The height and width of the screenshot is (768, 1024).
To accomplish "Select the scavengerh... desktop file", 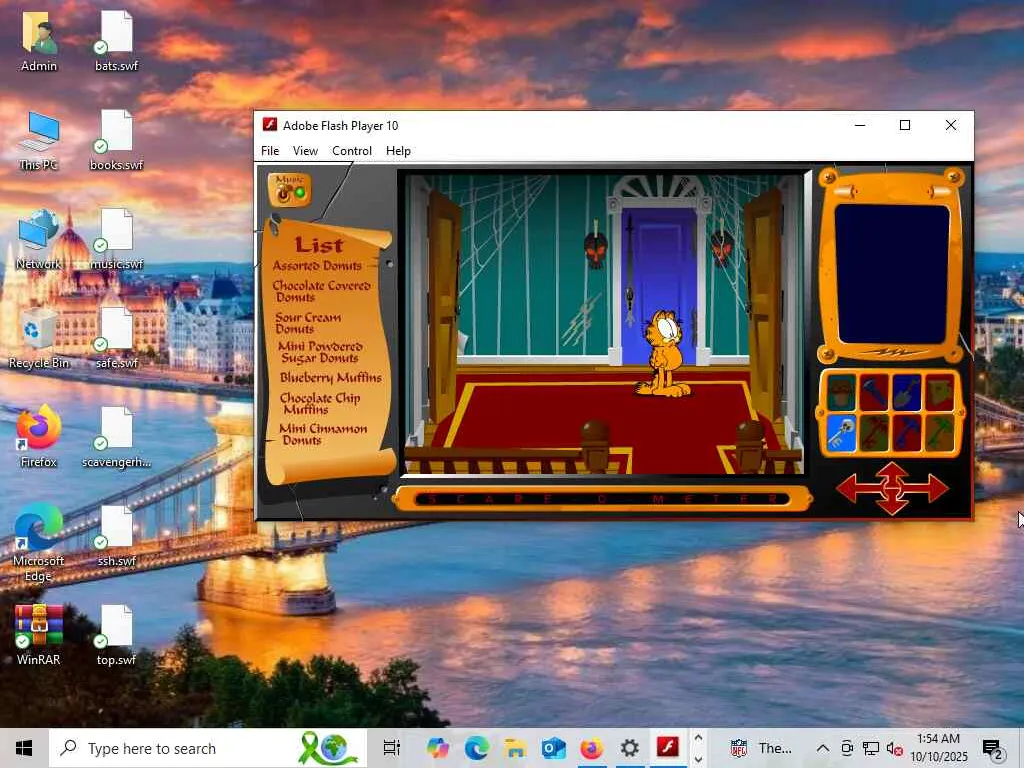I will click(116, 438).
